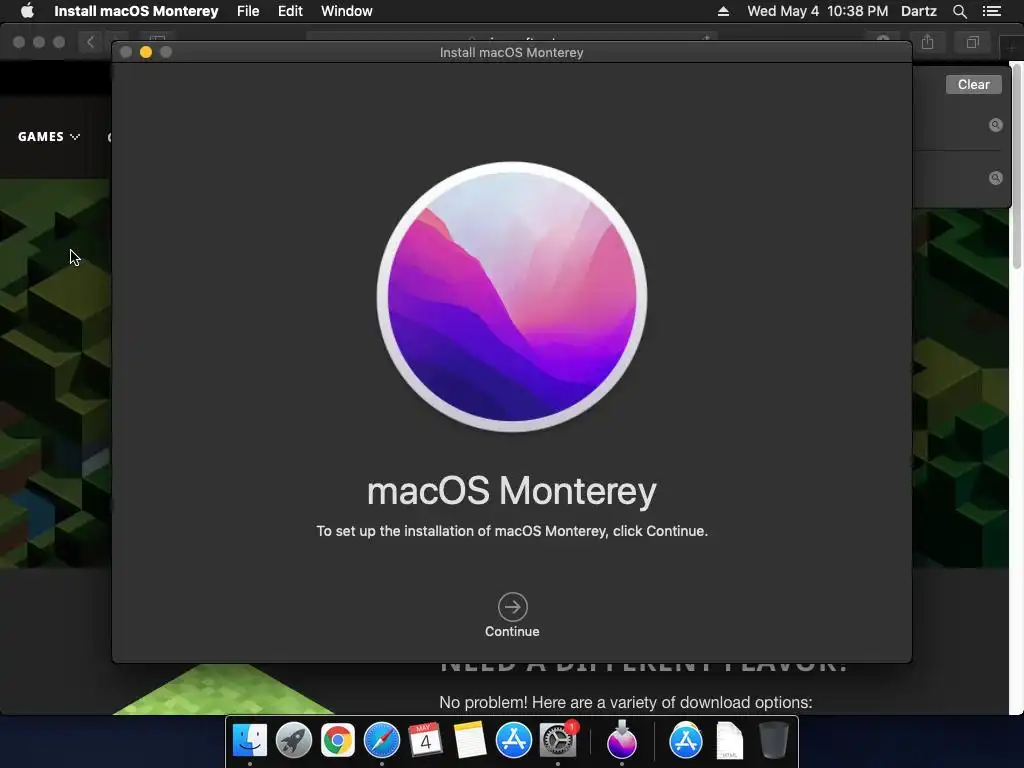Open the Install macOS Monterey app menu
This screenshot has height=768, width=1024.
click(x=136, y=11)
